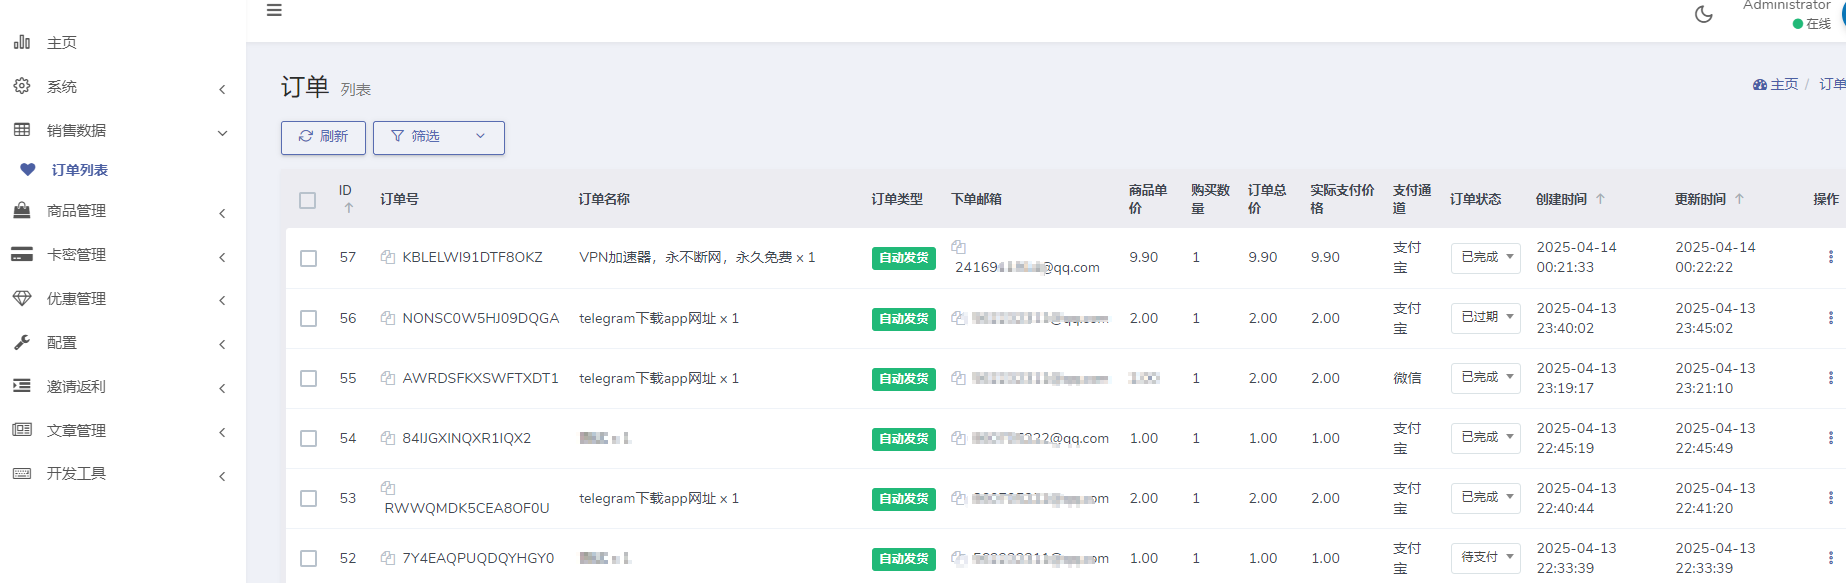This screenshot has width=1846, height=583.
Task: Click the 刷新 refresh button
Action: coord(323,137)
